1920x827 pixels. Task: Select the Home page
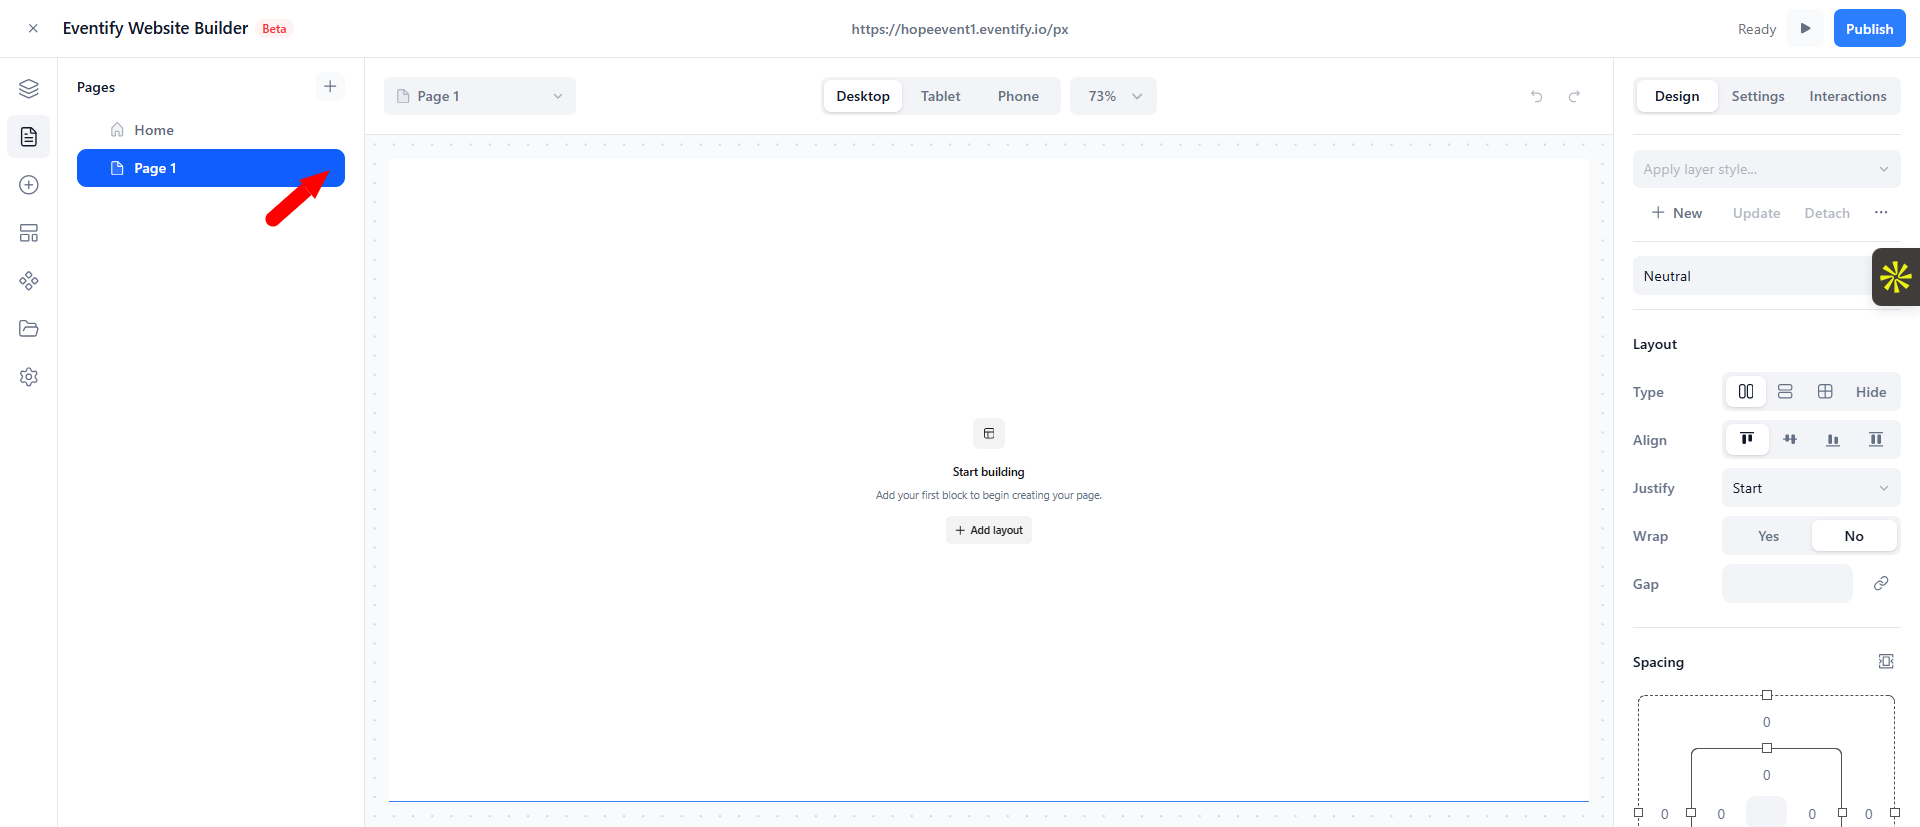tap(211, 130)
